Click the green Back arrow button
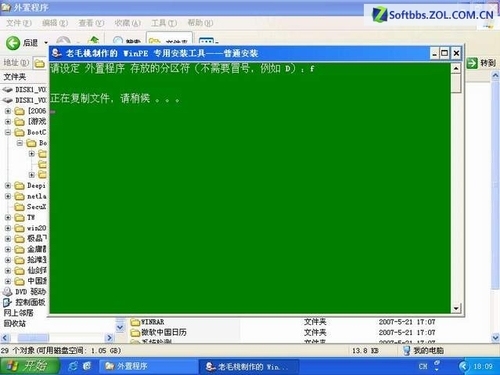This screenshot has height=375, width=500. (13, 43)
